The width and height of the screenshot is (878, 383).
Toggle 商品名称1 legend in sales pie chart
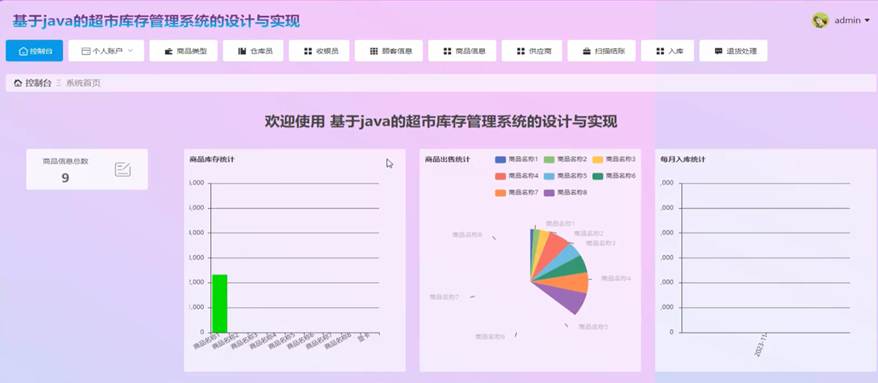tap(516, 160)
